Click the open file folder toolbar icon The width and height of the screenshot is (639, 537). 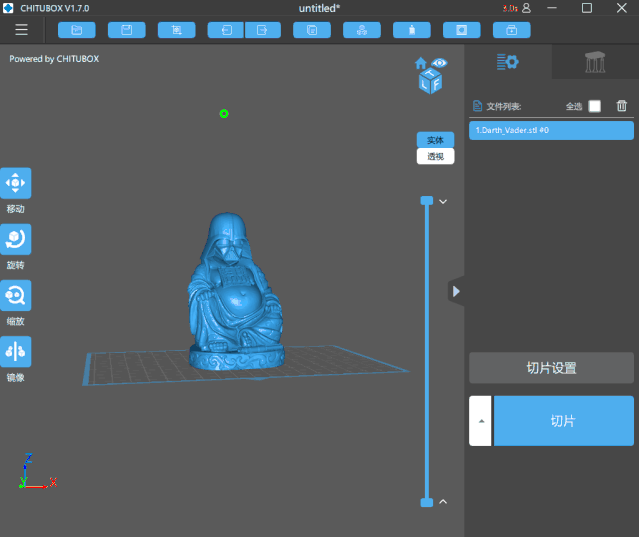77,30
